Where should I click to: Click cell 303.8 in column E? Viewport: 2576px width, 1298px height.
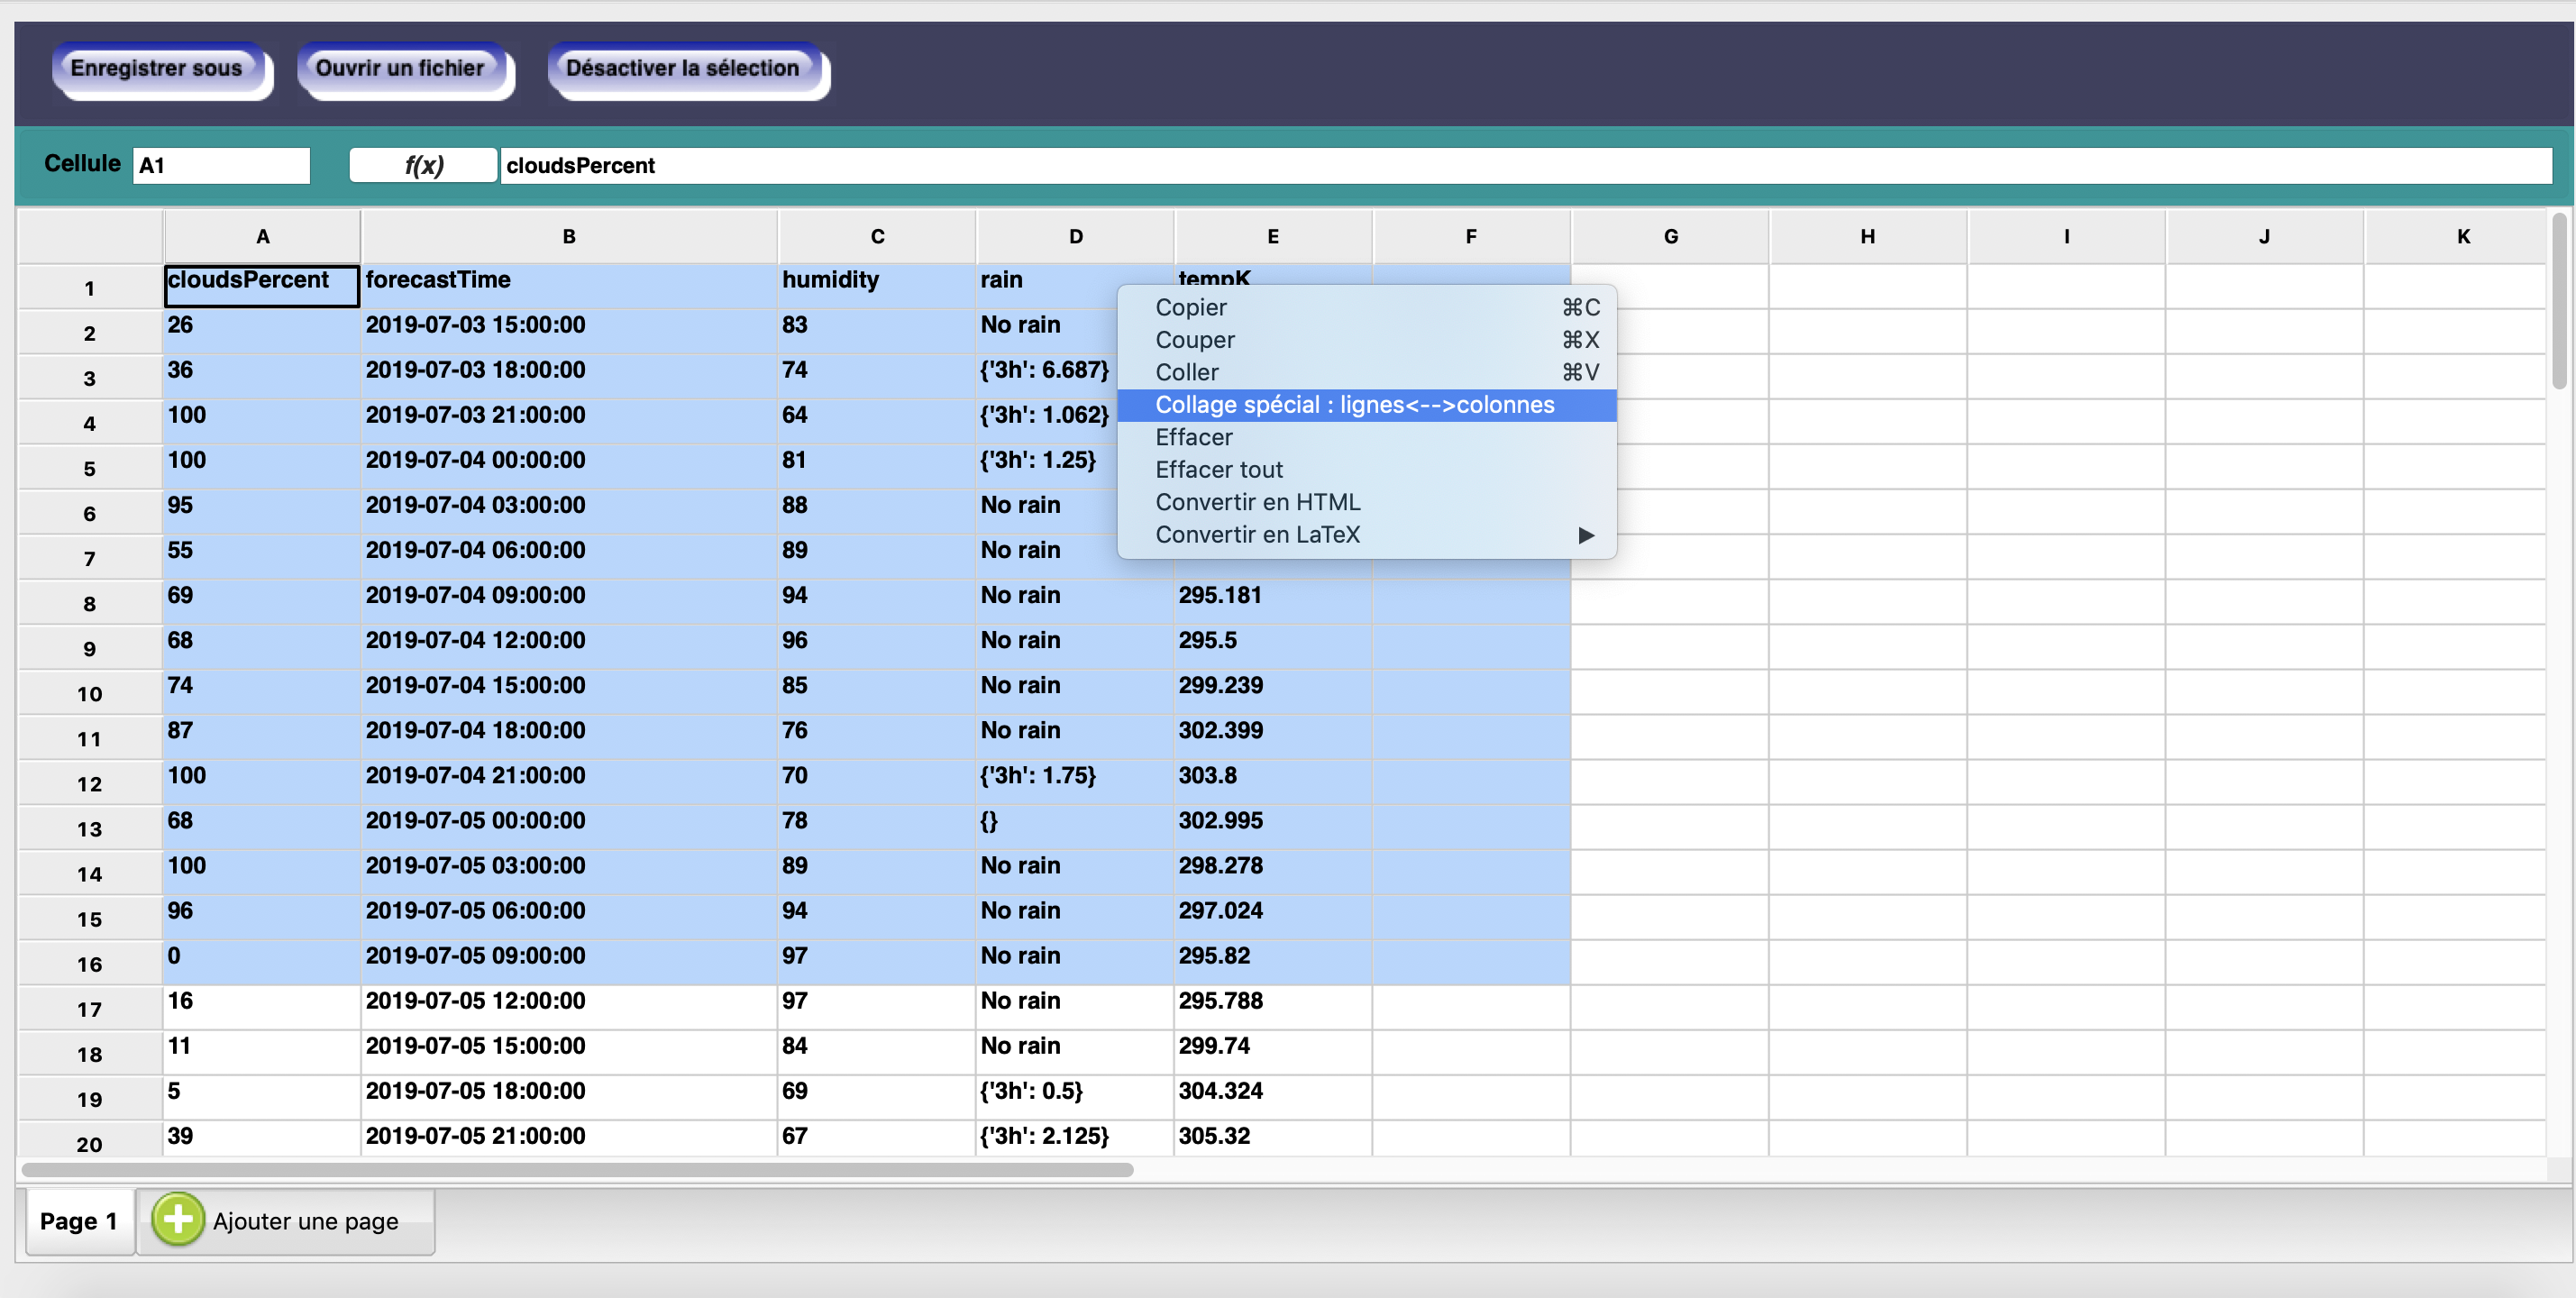point(1273,781)
